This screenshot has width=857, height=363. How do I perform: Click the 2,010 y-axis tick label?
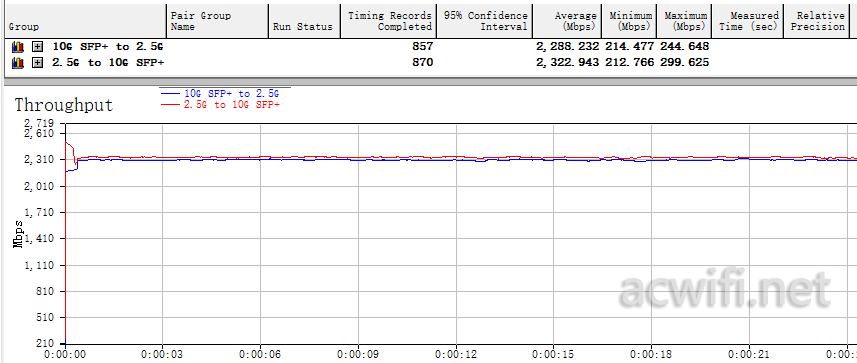point(39,186)
